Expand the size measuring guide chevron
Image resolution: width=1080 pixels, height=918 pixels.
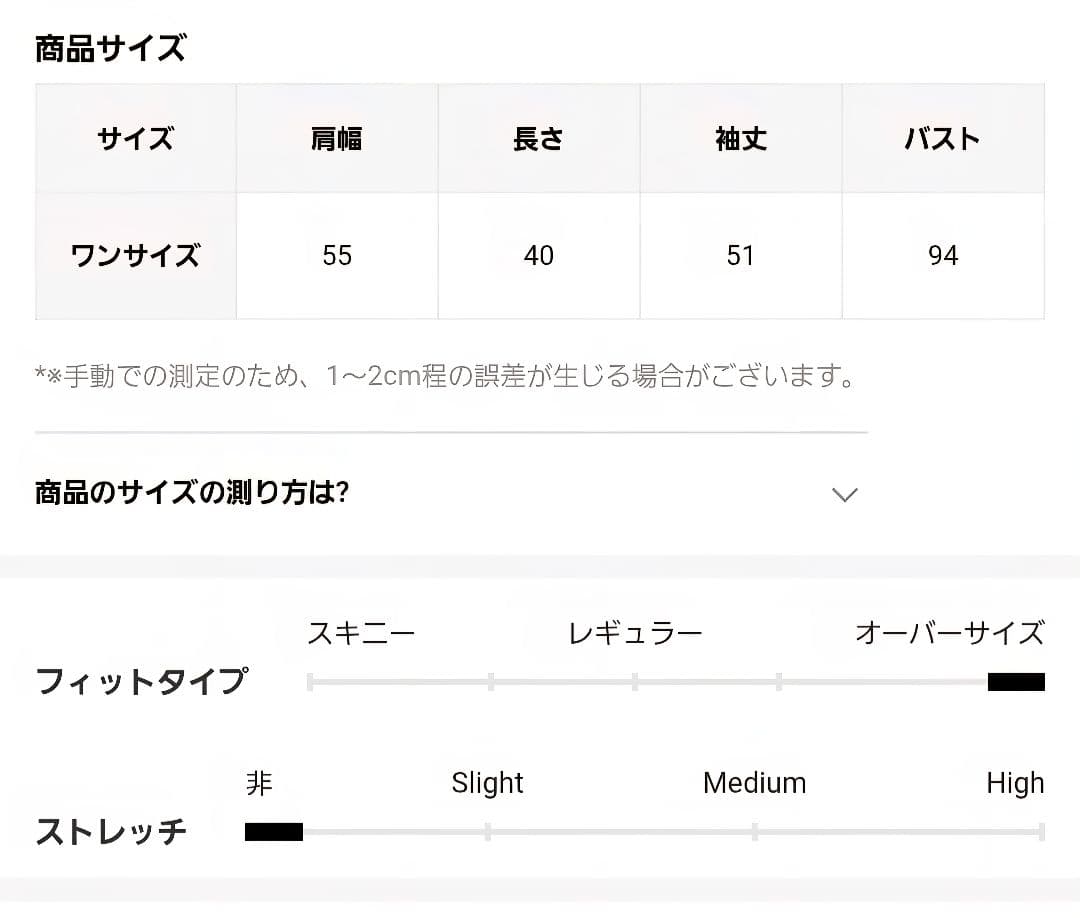click(845, 494)
